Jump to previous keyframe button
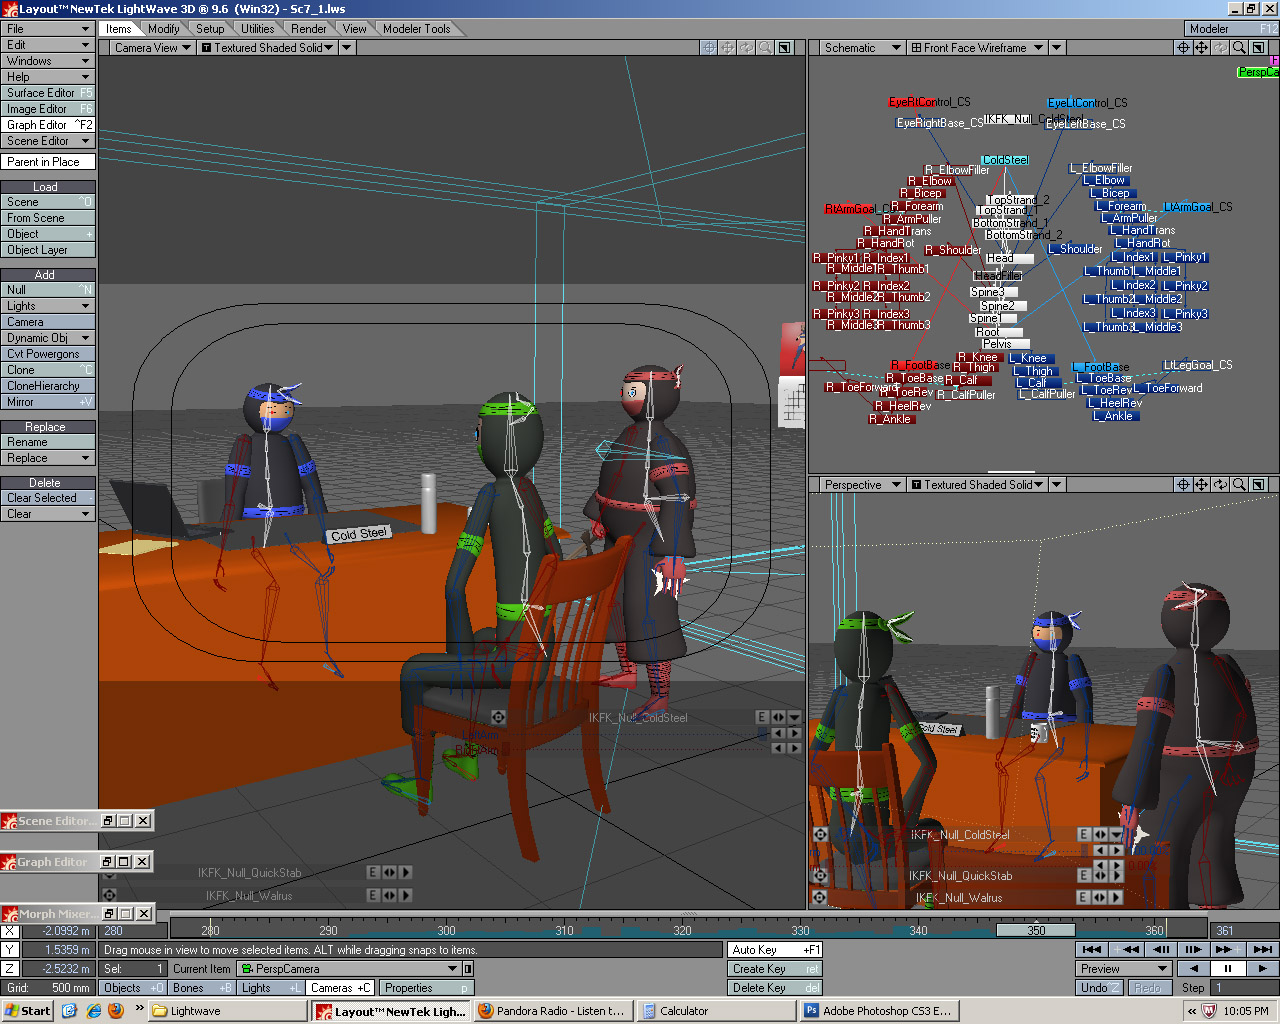 click(x=1127, y=949)
